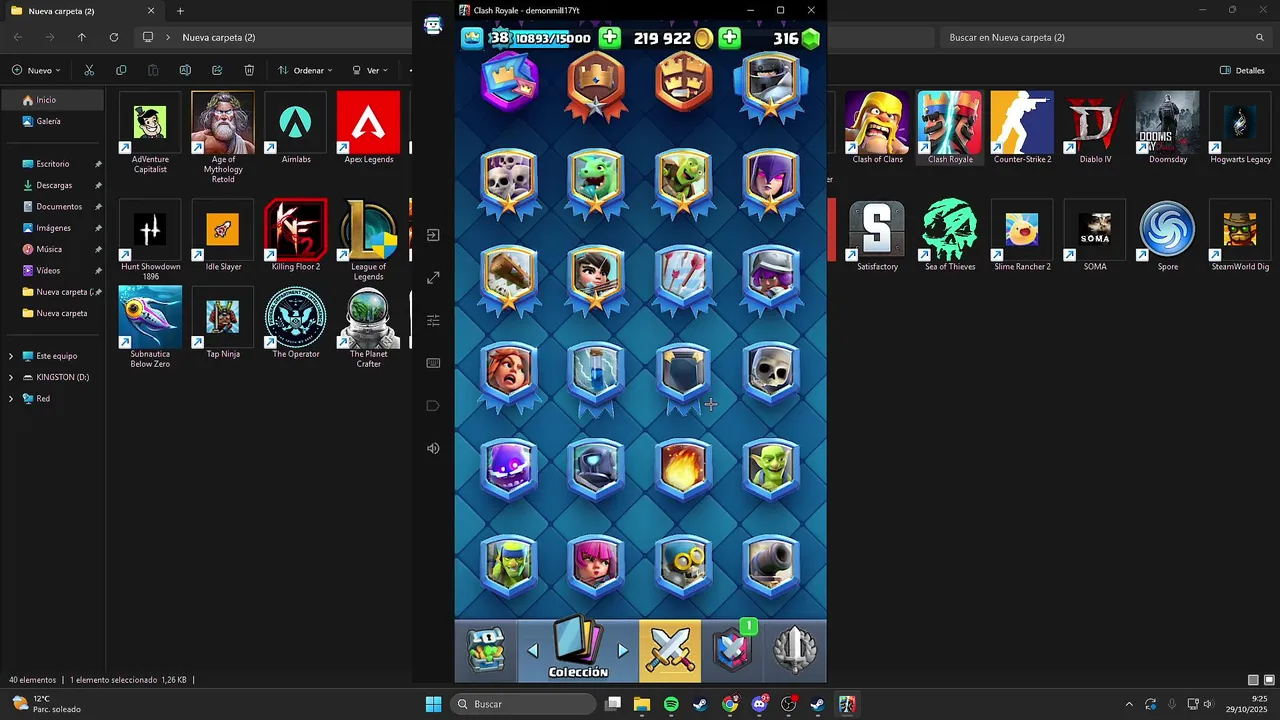The height and width of the screenshot is (720, 1280).
Task: Open Subnautica Below Zero shortcut
Action: [150, 328]
